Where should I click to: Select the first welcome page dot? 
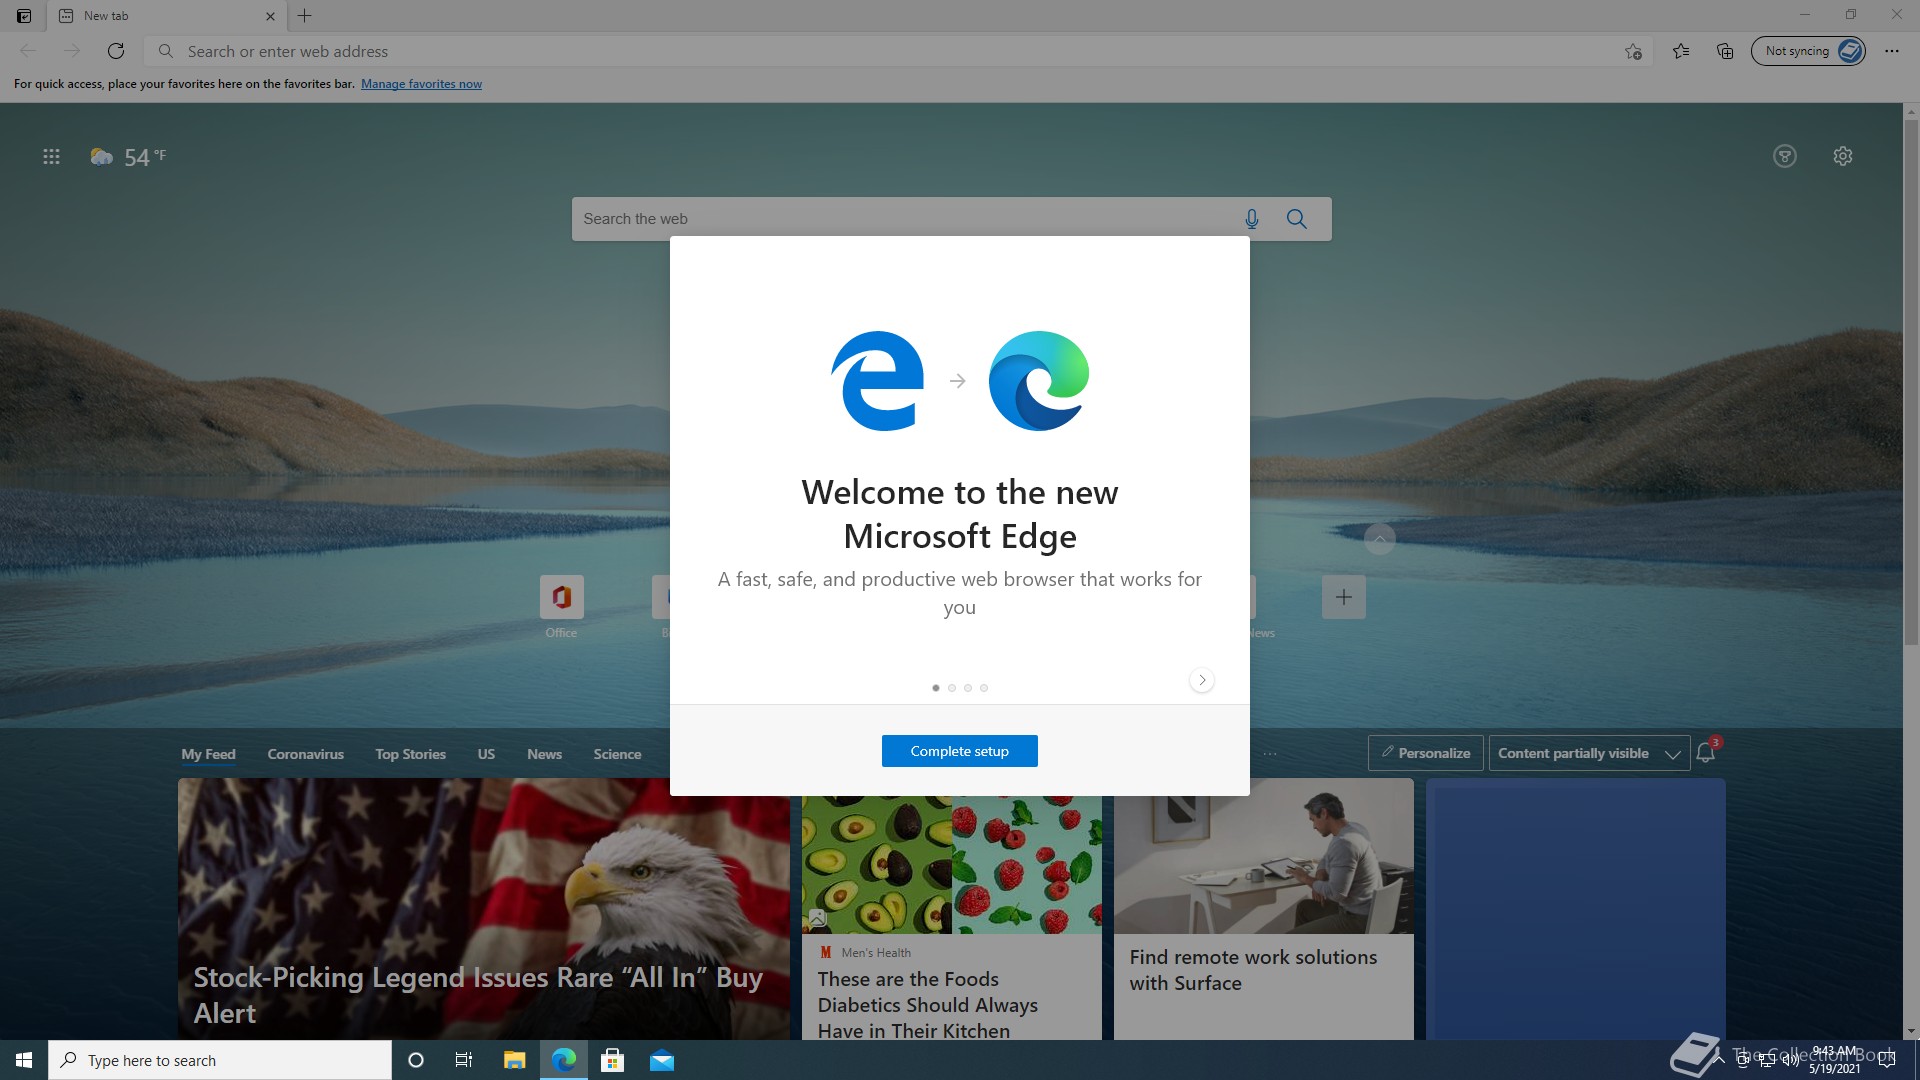pyautogui.click(x=936, y=688)
